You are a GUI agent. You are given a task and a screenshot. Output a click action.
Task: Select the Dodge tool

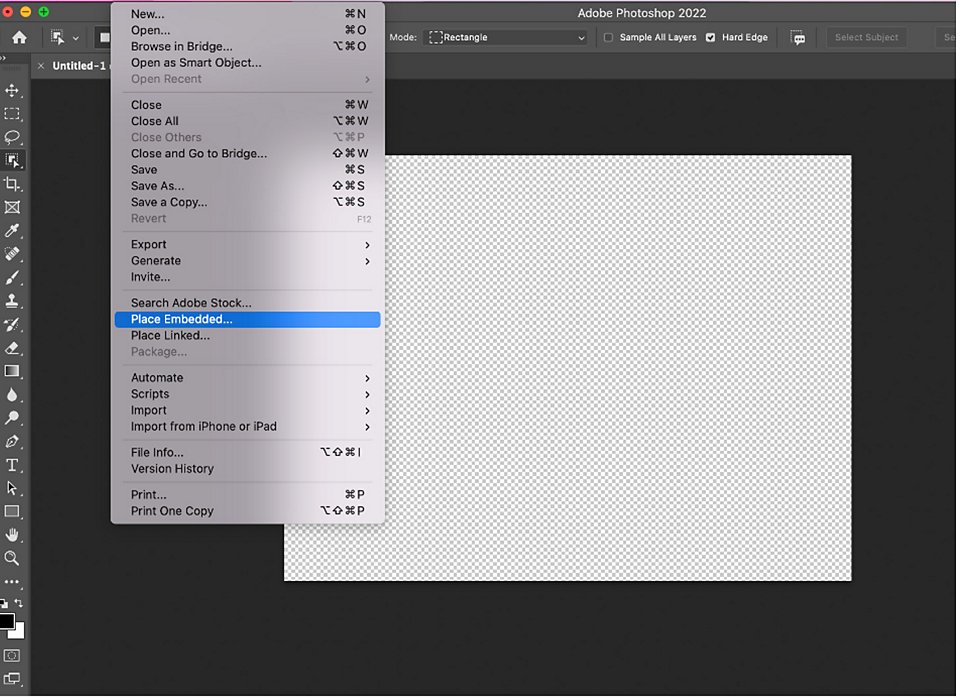pos(12,418)
